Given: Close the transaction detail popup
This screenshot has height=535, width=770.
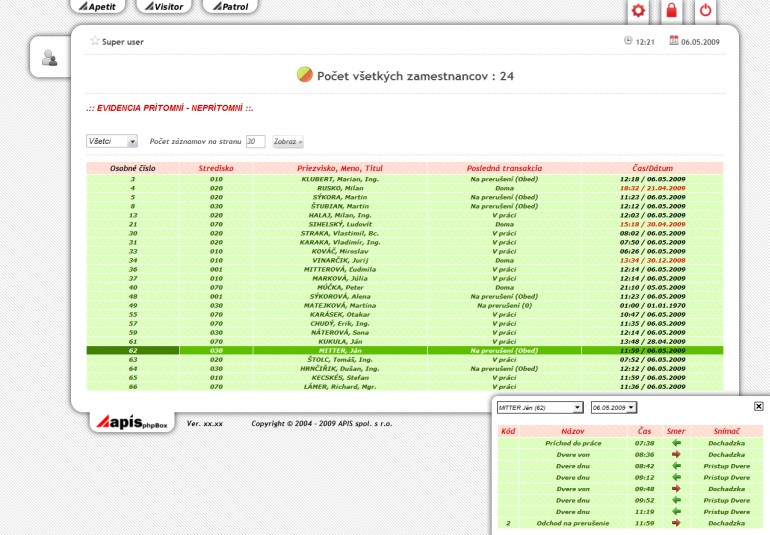Looking at the screenshot, I should click(758, 406).
